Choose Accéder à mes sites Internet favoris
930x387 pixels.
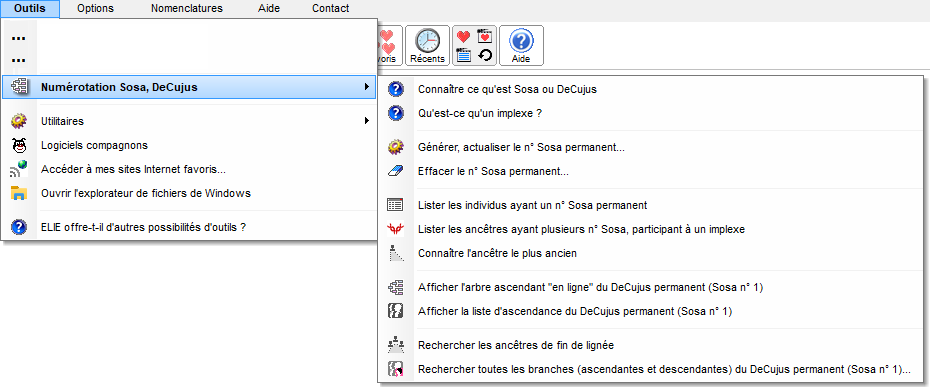pos(189,169)
